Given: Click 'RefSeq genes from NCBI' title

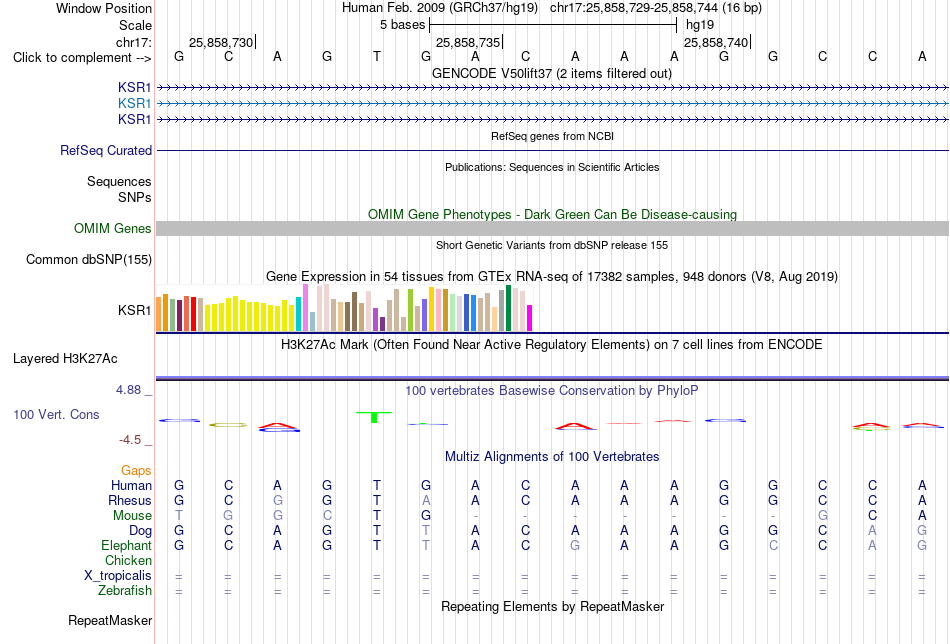Looking at the screenshot, I should (x=552, y=136).
